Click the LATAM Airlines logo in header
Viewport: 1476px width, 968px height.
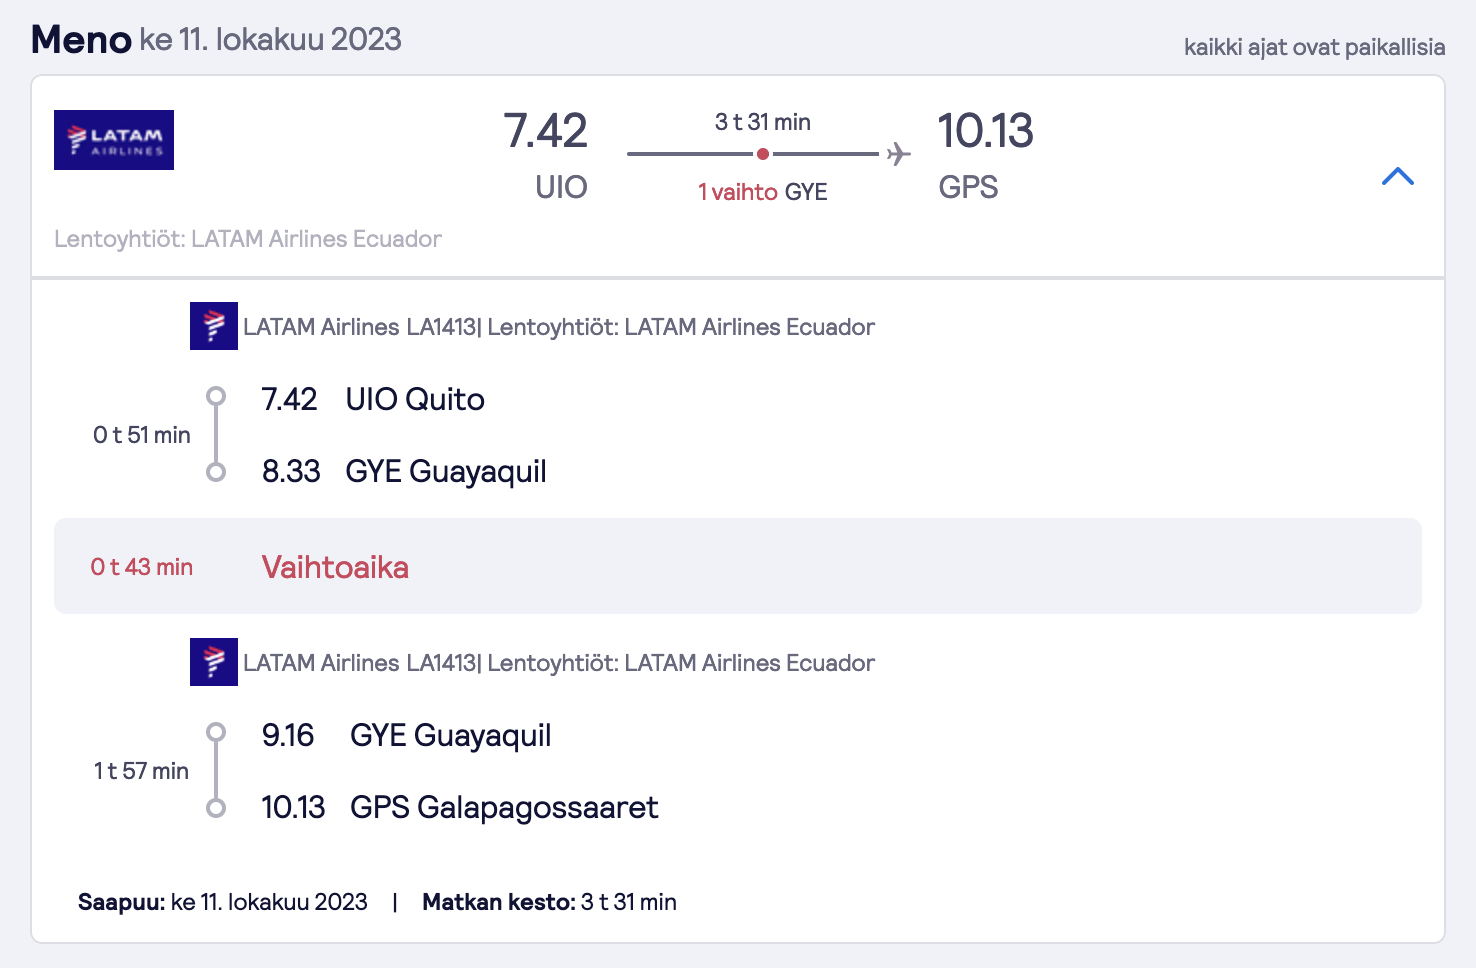(114, 140)
